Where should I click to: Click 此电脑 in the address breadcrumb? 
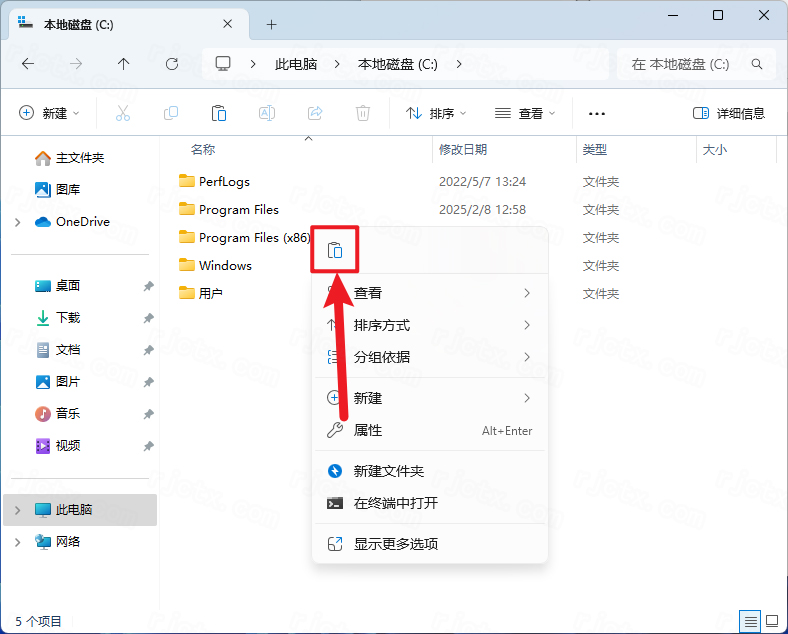click(x=296, y=64)
